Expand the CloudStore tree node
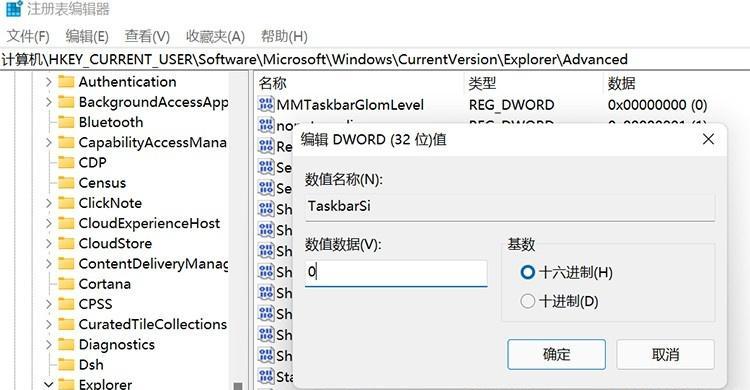 tap(48, 243)
